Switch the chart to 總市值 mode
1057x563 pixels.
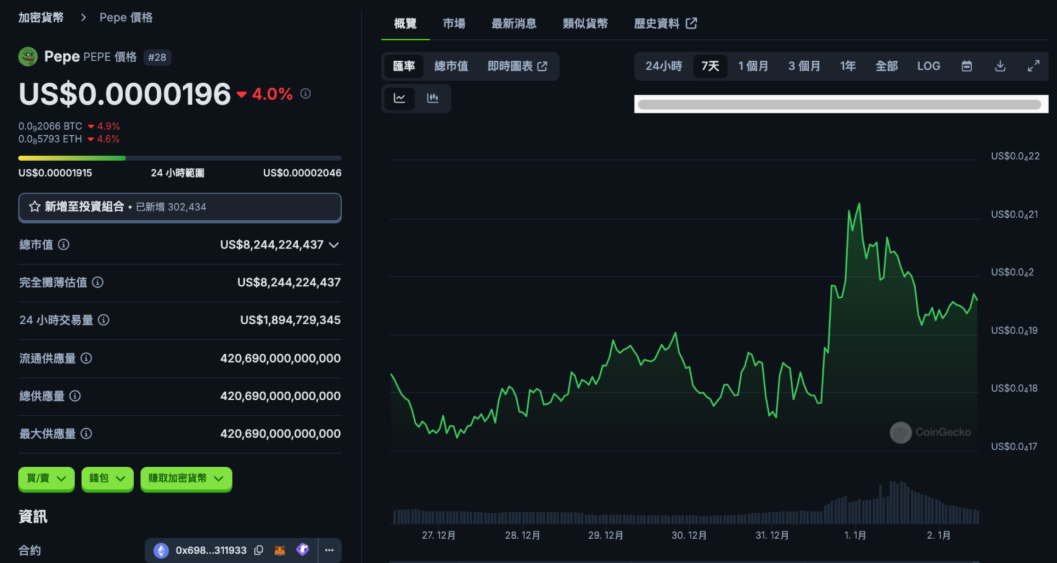[451, 66]
